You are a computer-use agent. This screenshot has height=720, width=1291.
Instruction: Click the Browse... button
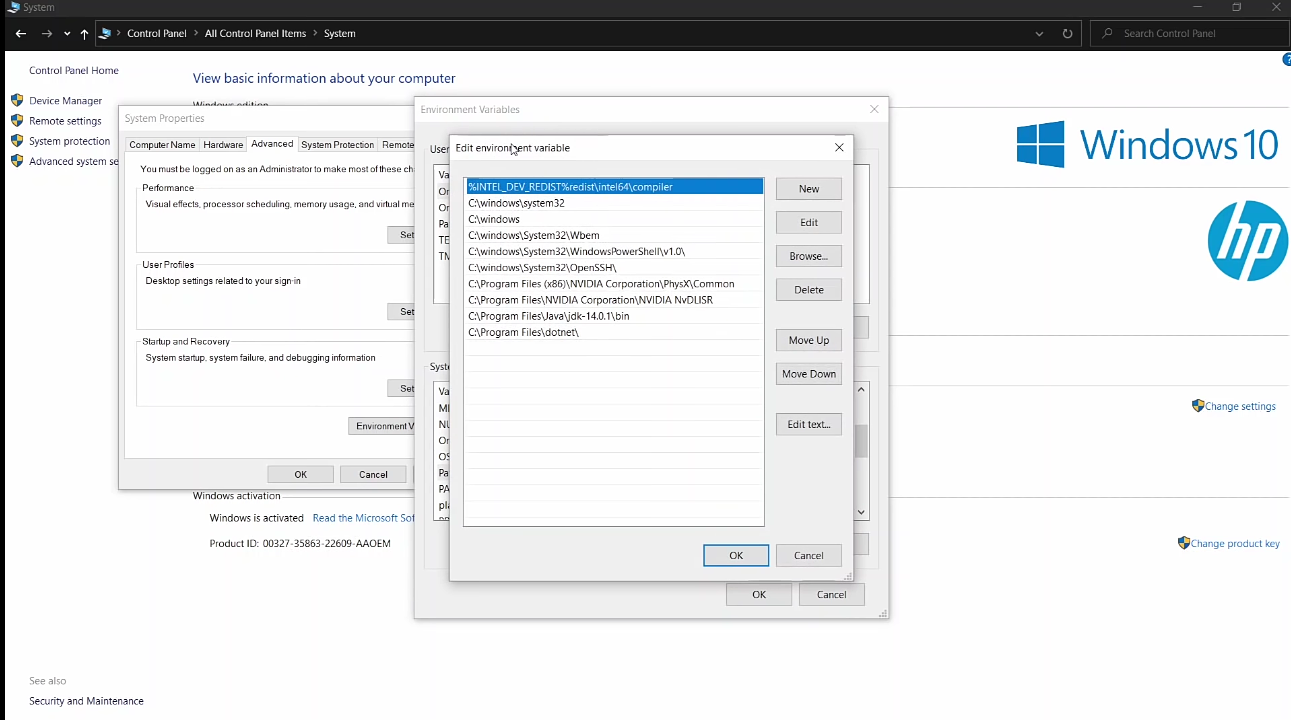point(809,256)
